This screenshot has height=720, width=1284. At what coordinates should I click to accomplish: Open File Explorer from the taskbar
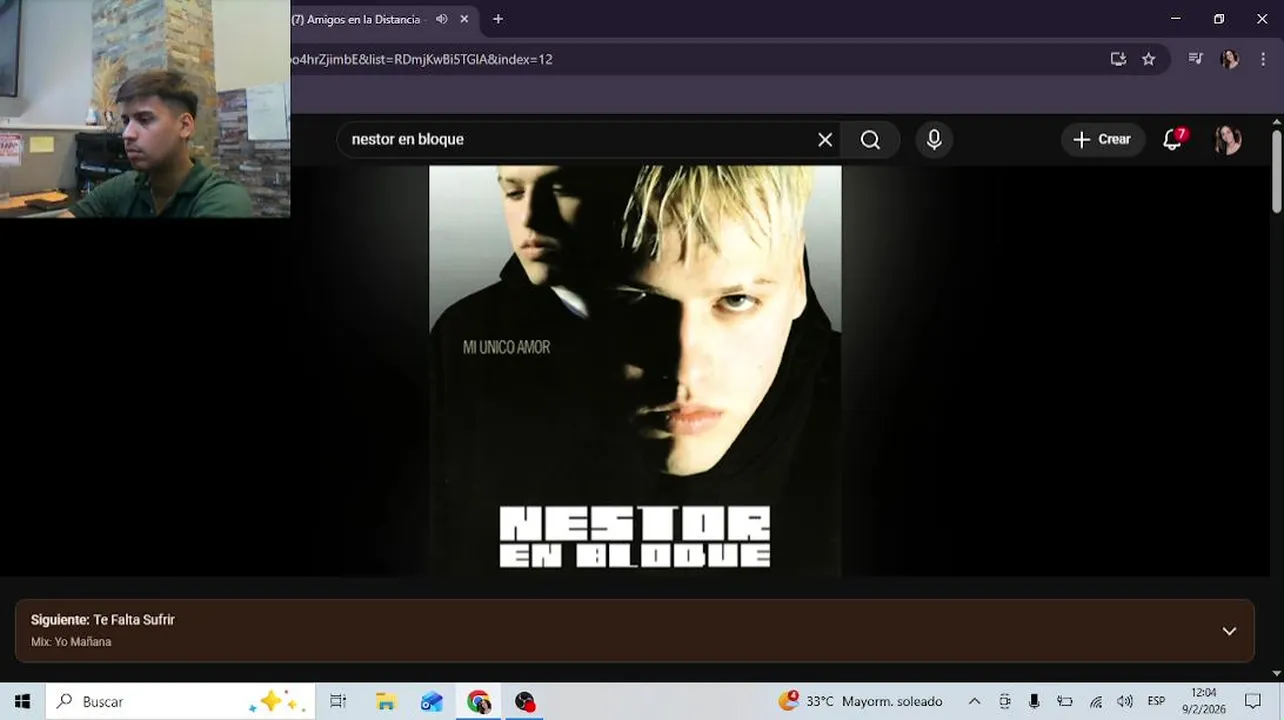pos(386,701)
